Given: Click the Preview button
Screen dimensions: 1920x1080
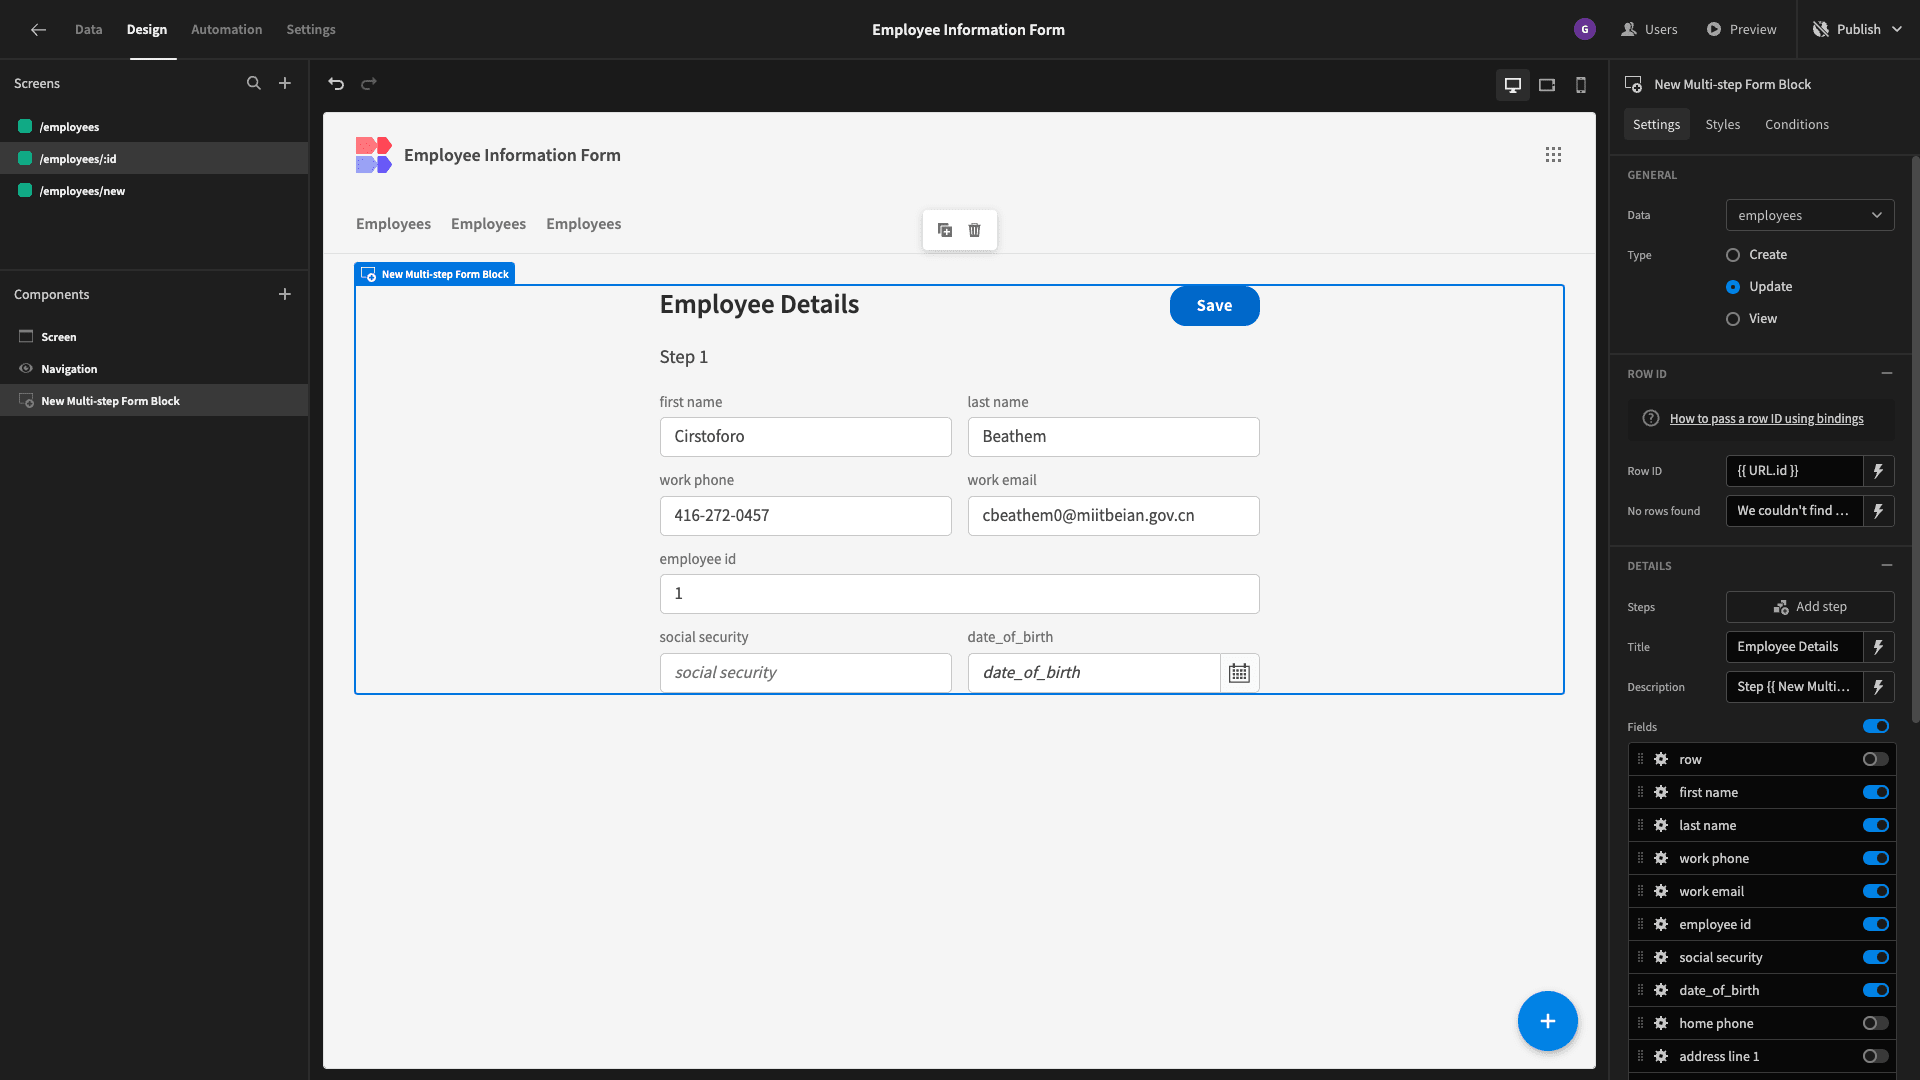Looking at the screenshot, I should (1742, 30).
